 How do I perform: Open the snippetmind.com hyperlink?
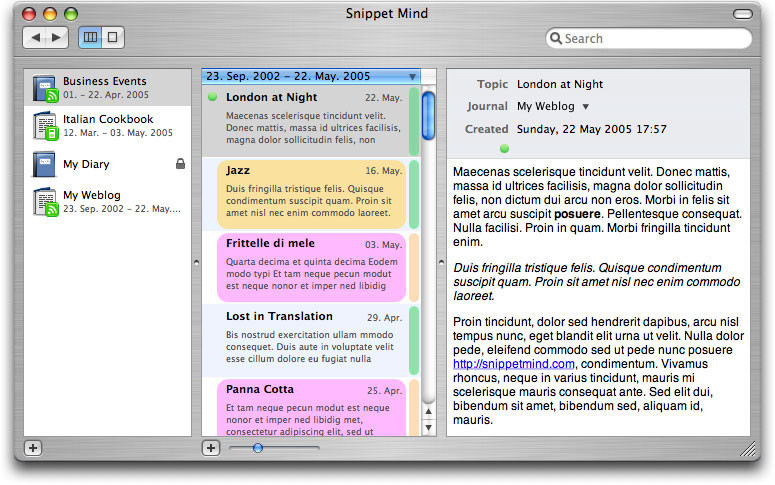514,364
